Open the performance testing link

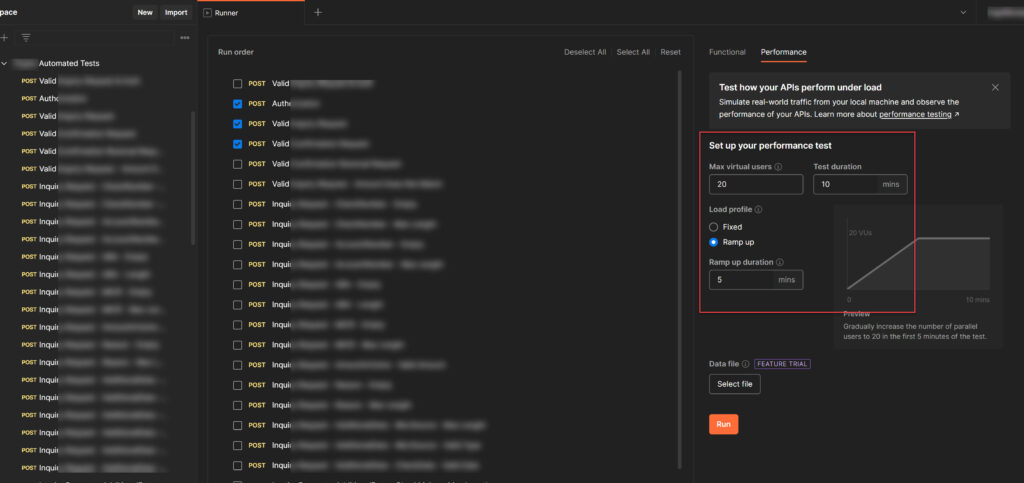click(x=919, y=115)
